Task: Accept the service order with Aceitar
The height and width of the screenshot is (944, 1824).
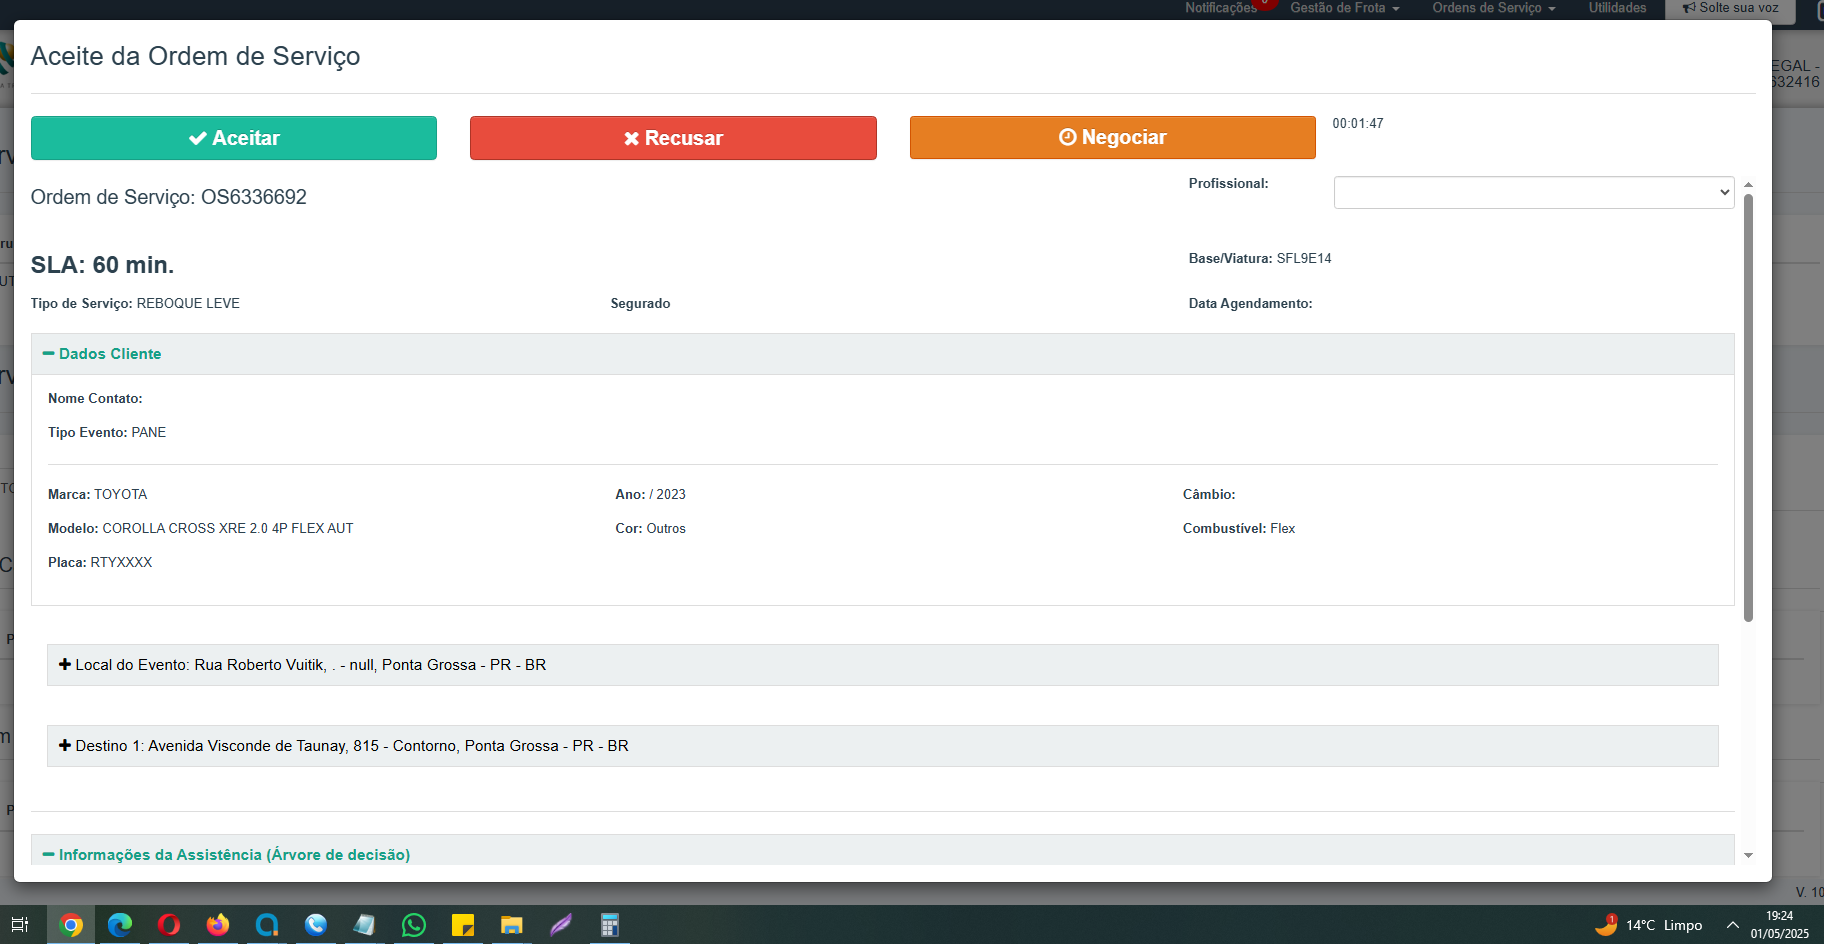Action: tap(234, 138)
